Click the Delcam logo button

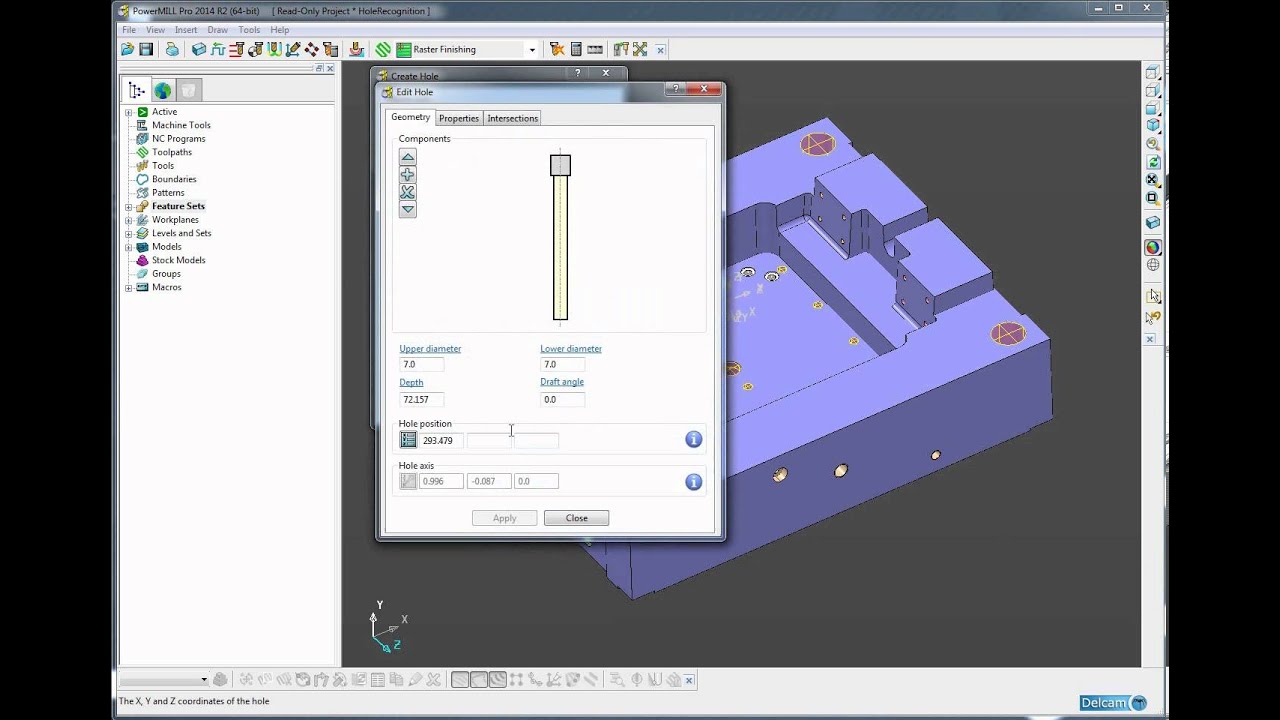coord(1113,703)
